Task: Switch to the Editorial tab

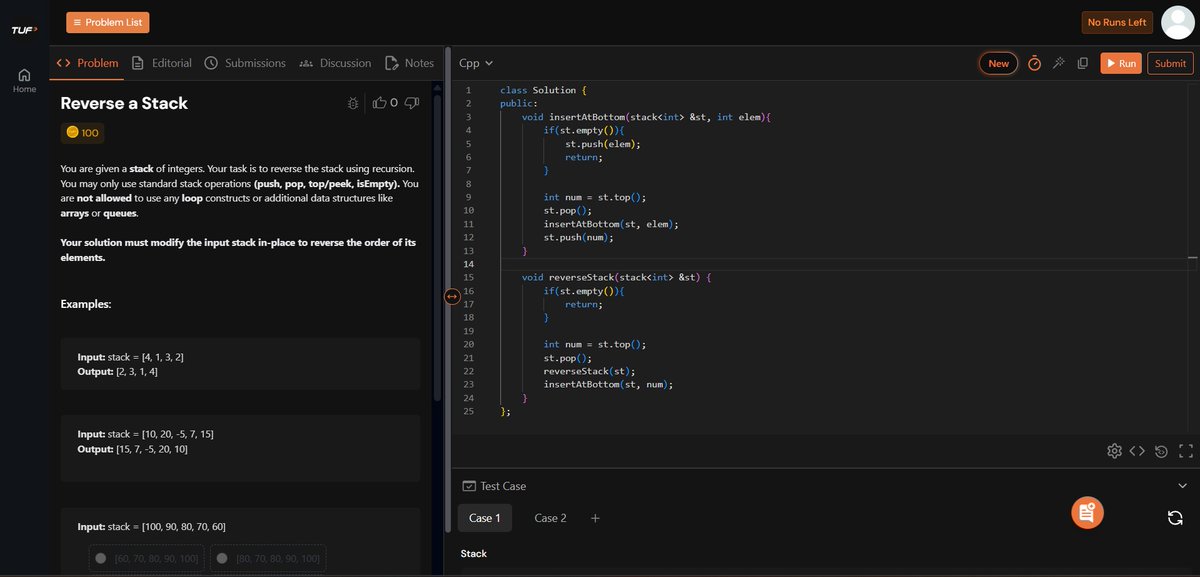Action: (164, 62)
